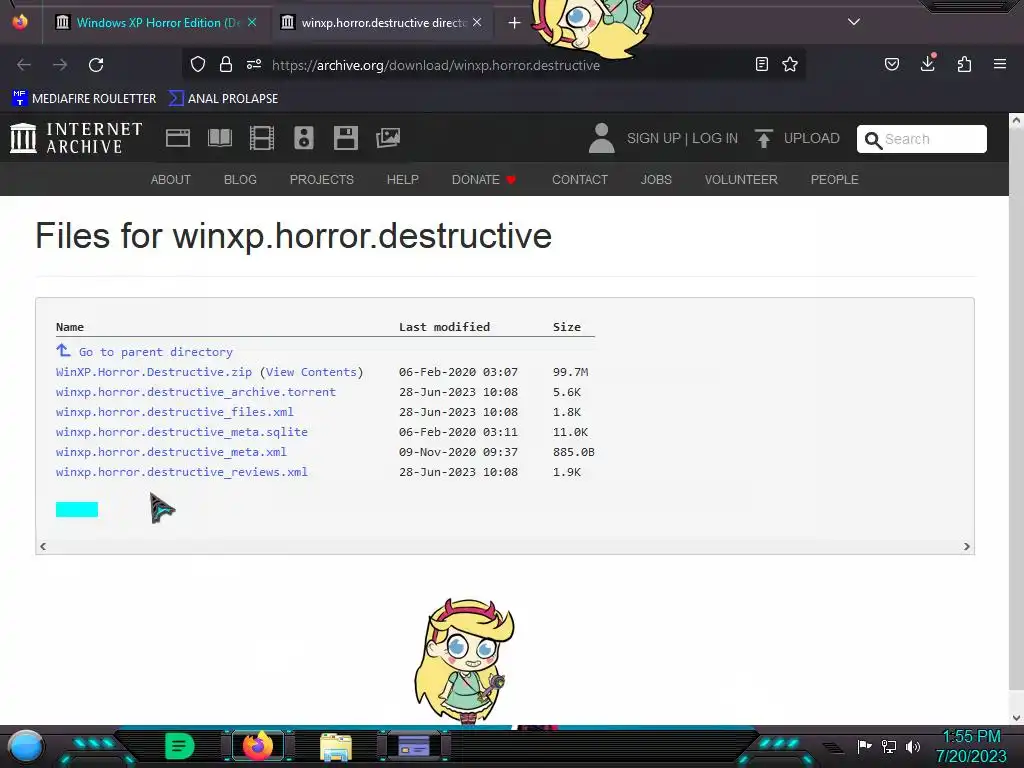Open the BLOG nav item
This screenshot has width=1024, height=768.
240,180
